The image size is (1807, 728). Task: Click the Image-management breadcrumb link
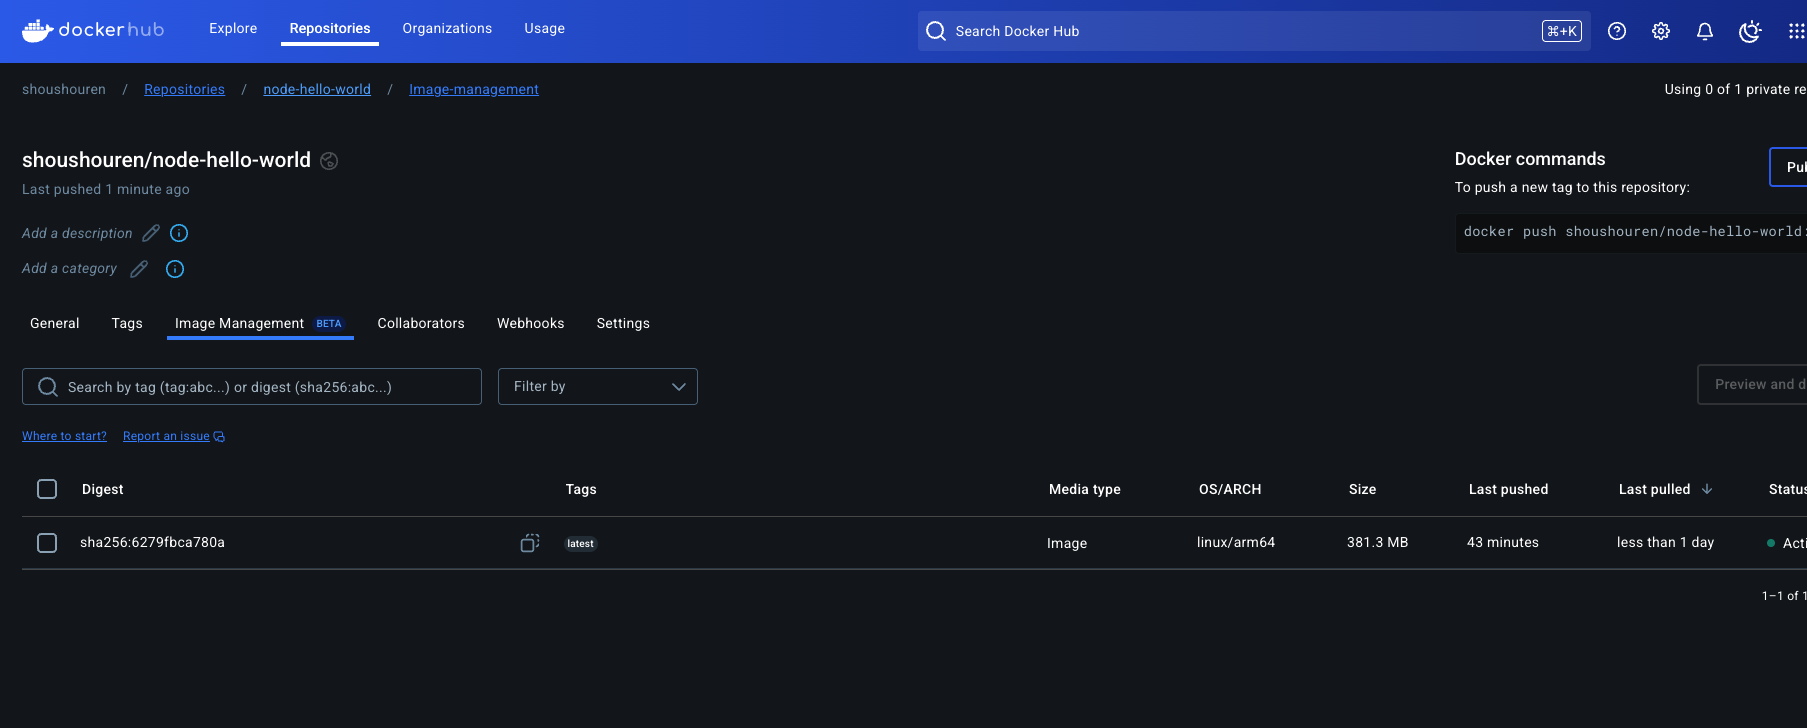click(474, 89)
